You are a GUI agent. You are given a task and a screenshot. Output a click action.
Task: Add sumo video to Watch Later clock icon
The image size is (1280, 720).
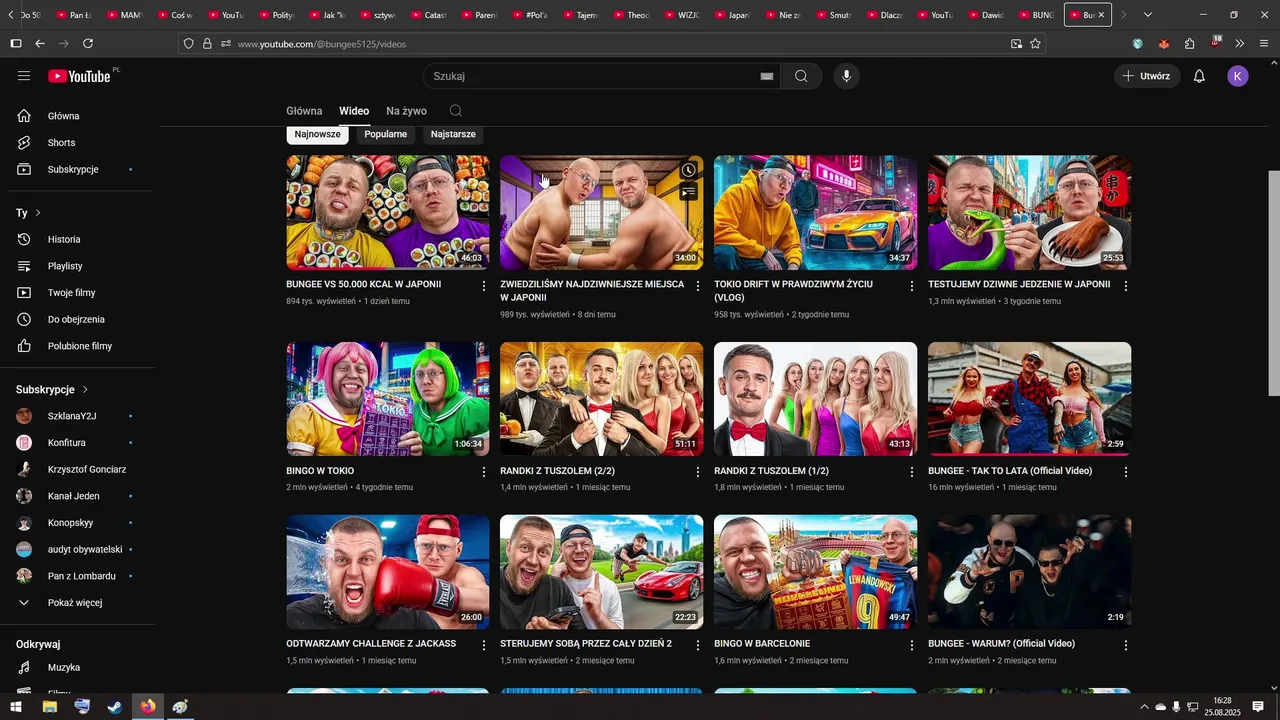pyautogui.click(x=688, y=170)
